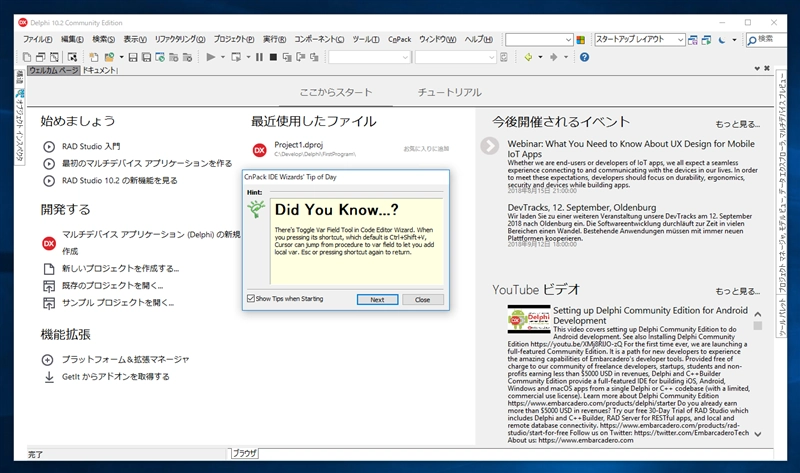Click the refresh icon beside second combo box
800x473 pixels.
click(504, 57)
